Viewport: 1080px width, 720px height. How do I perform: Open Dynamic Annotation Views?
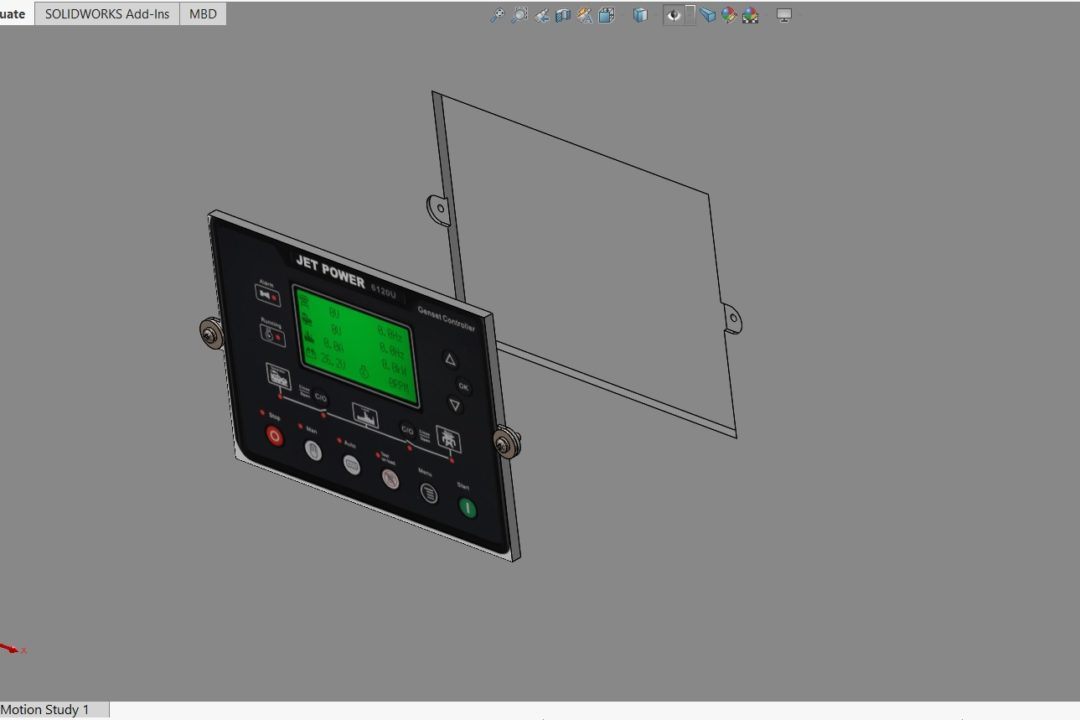585,14
